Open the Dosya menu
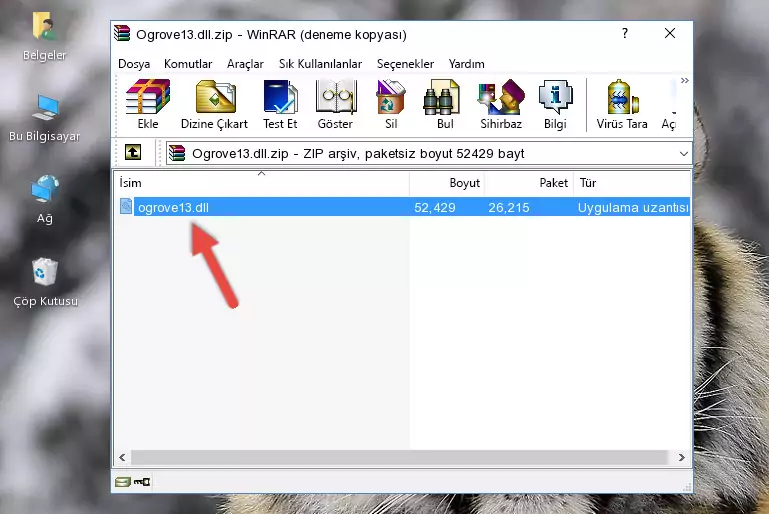 [134, 64]
